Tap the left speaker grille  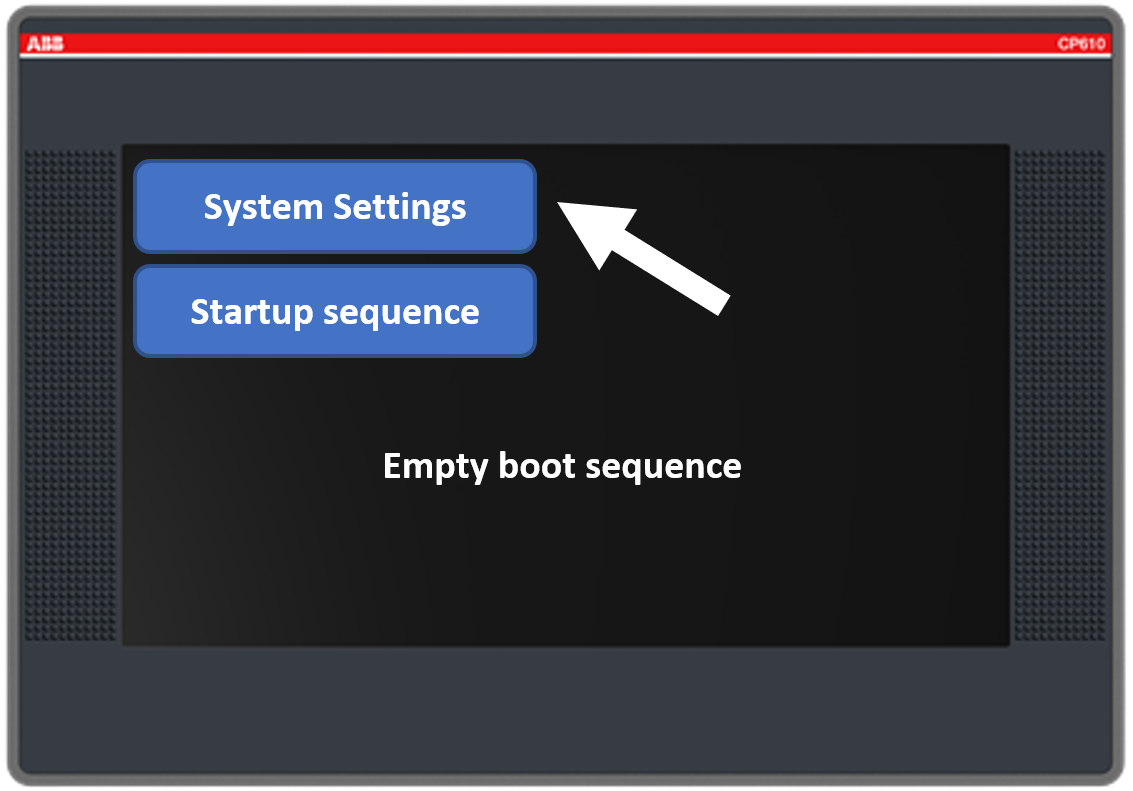coord(70,396)
